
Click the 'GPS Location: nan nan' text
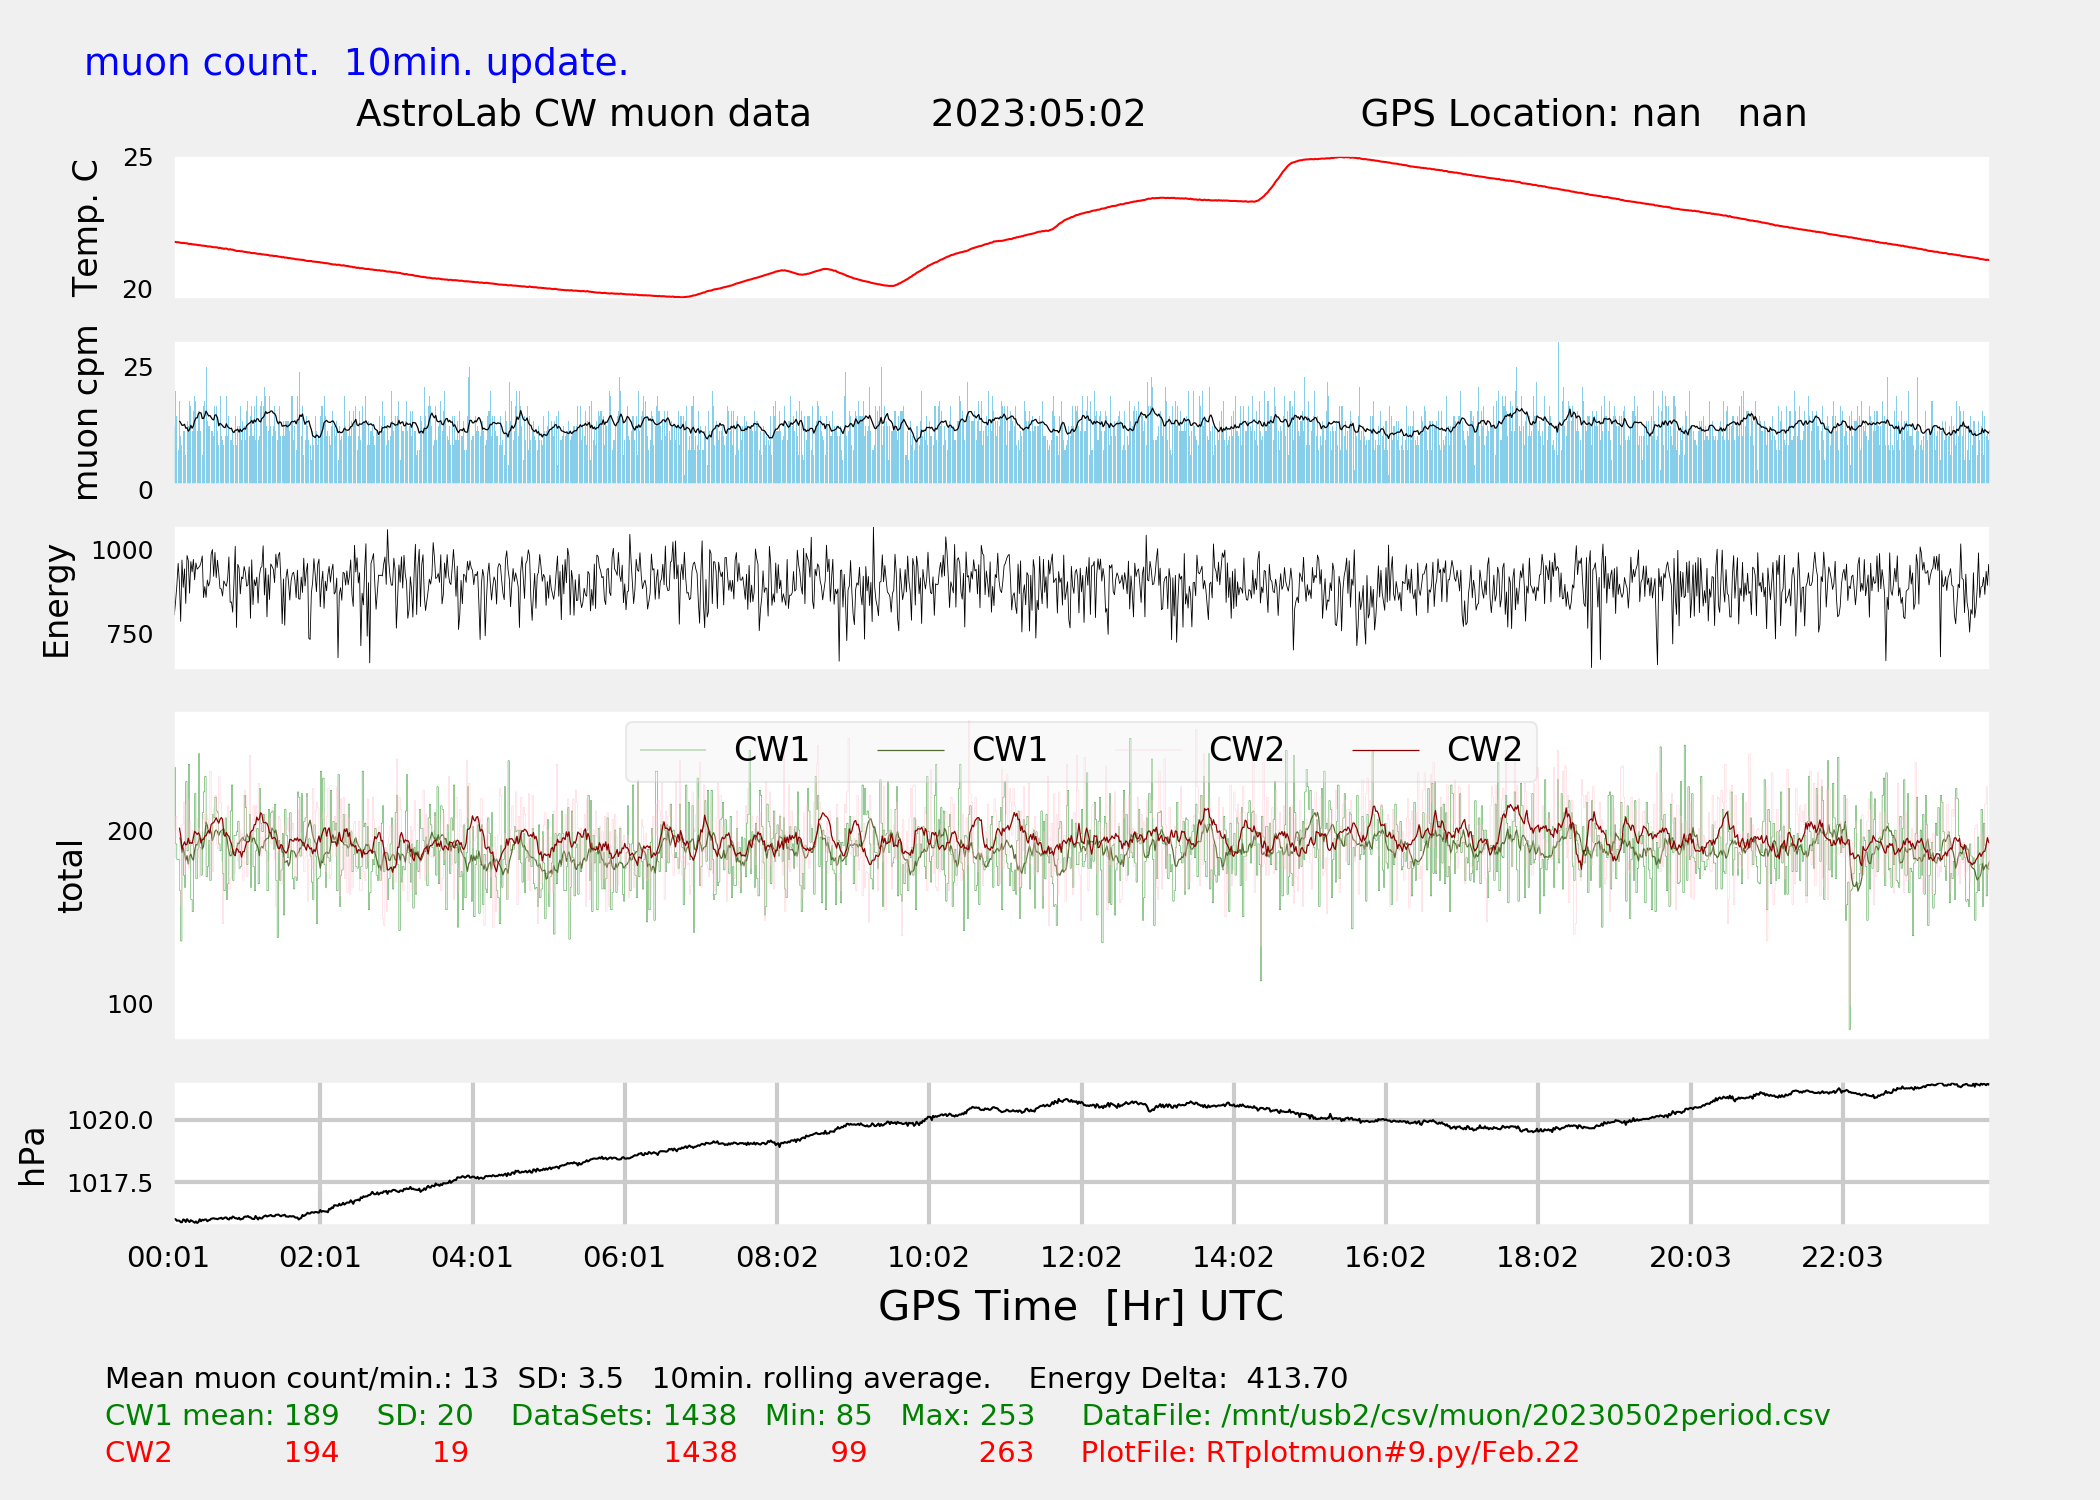[1583, 114]
